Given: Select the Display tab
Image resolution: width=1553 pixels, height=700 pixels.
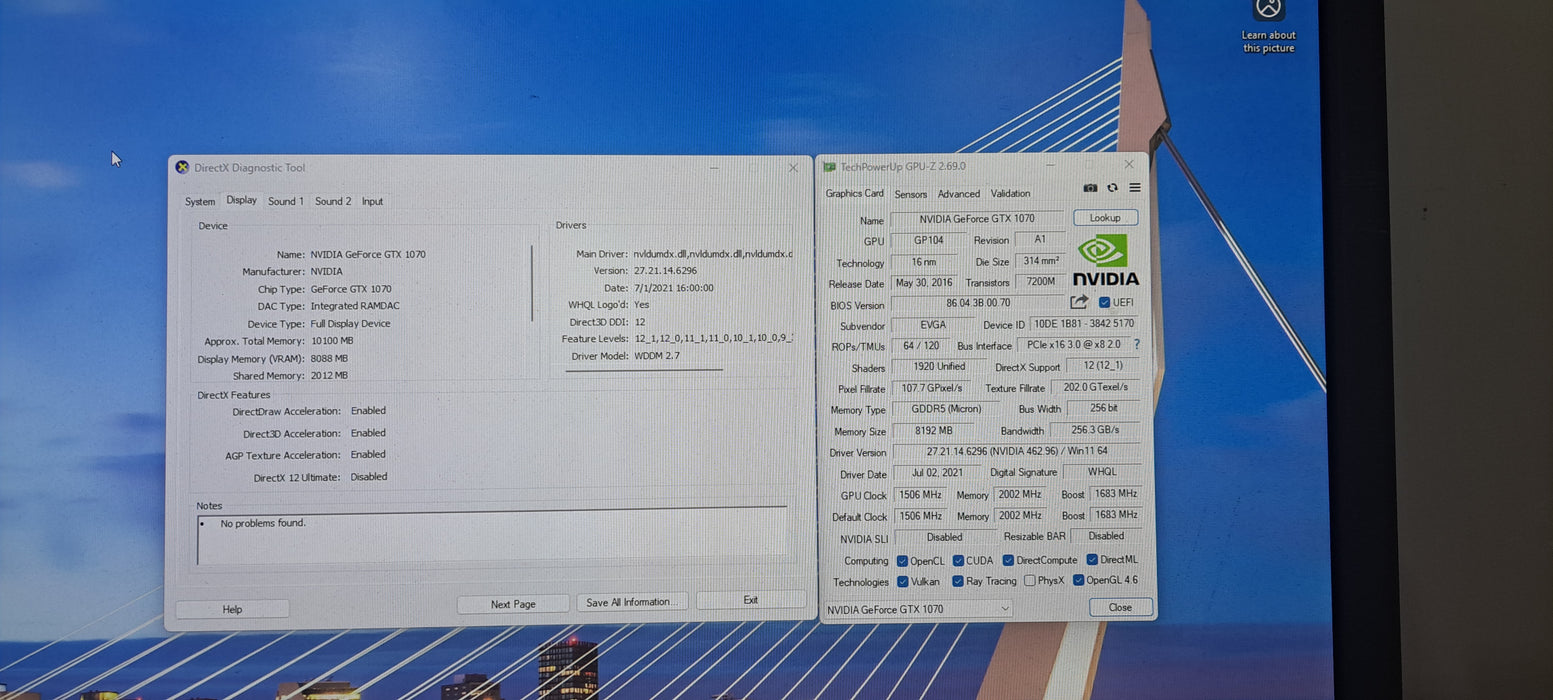Looking at the screenshot, I should pos(241,200).
